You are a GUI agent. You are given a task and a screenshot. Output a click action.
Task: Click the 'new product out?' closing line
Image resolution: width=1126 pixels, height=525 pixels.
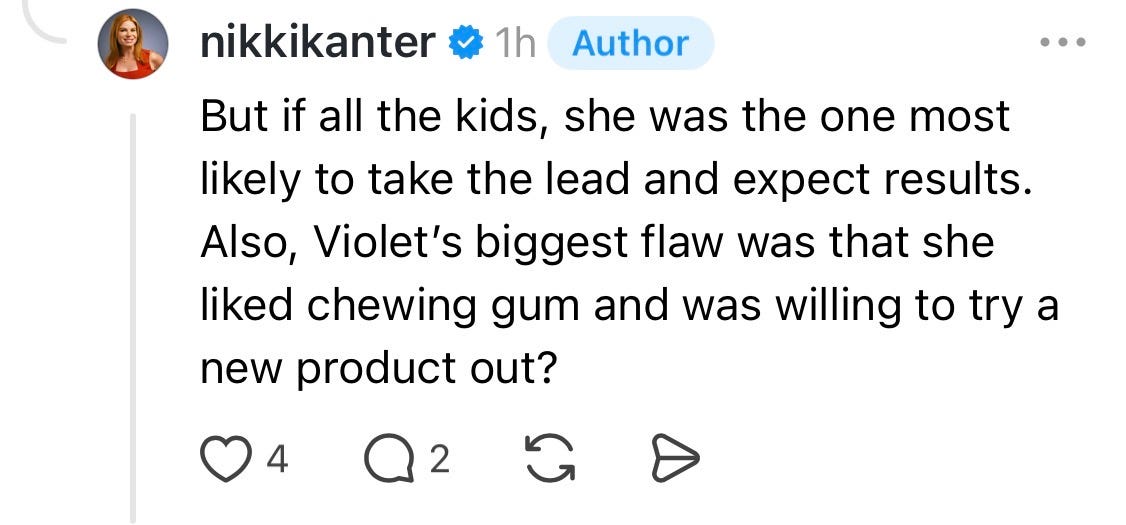(378, 368)
